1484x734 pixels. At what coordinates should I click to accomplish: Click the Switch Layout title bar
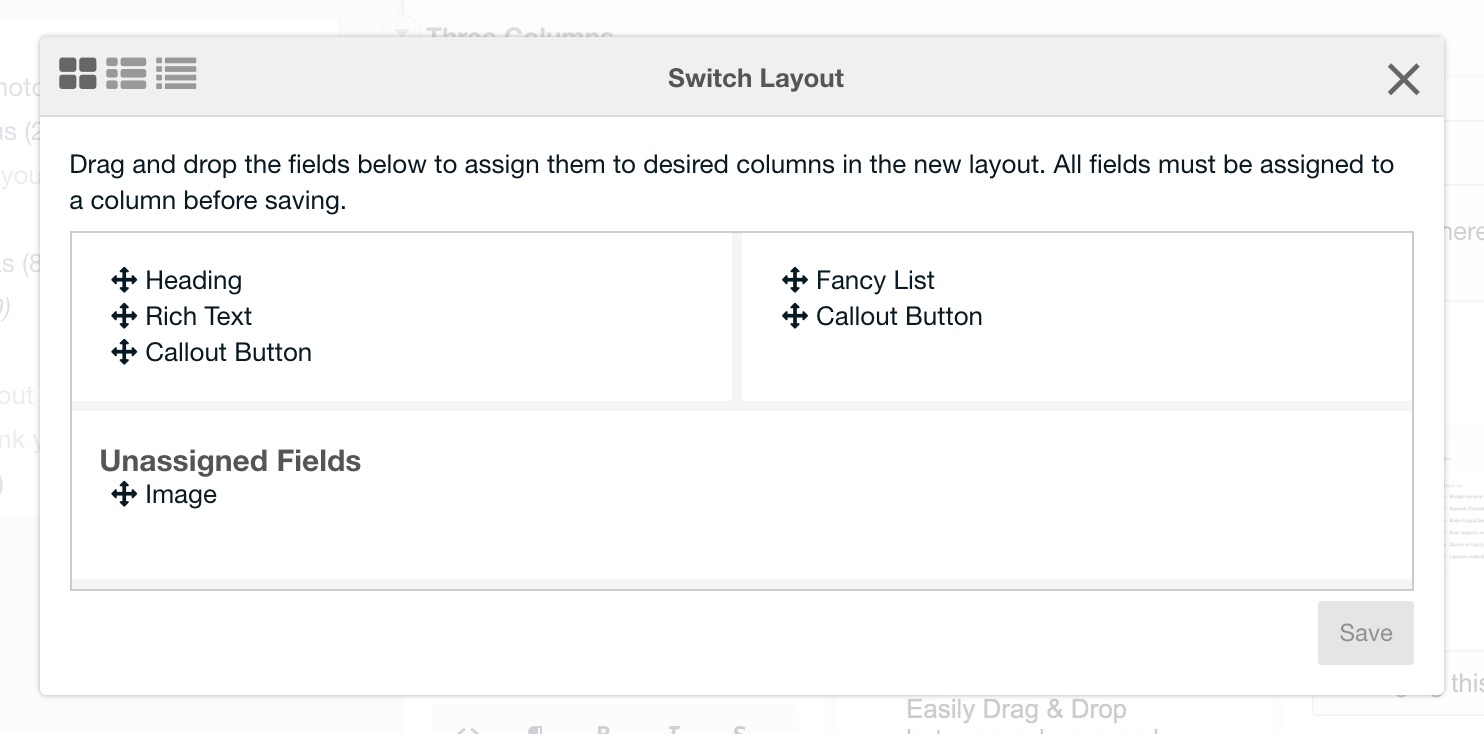pyautogui.click(x=756, y=78)
